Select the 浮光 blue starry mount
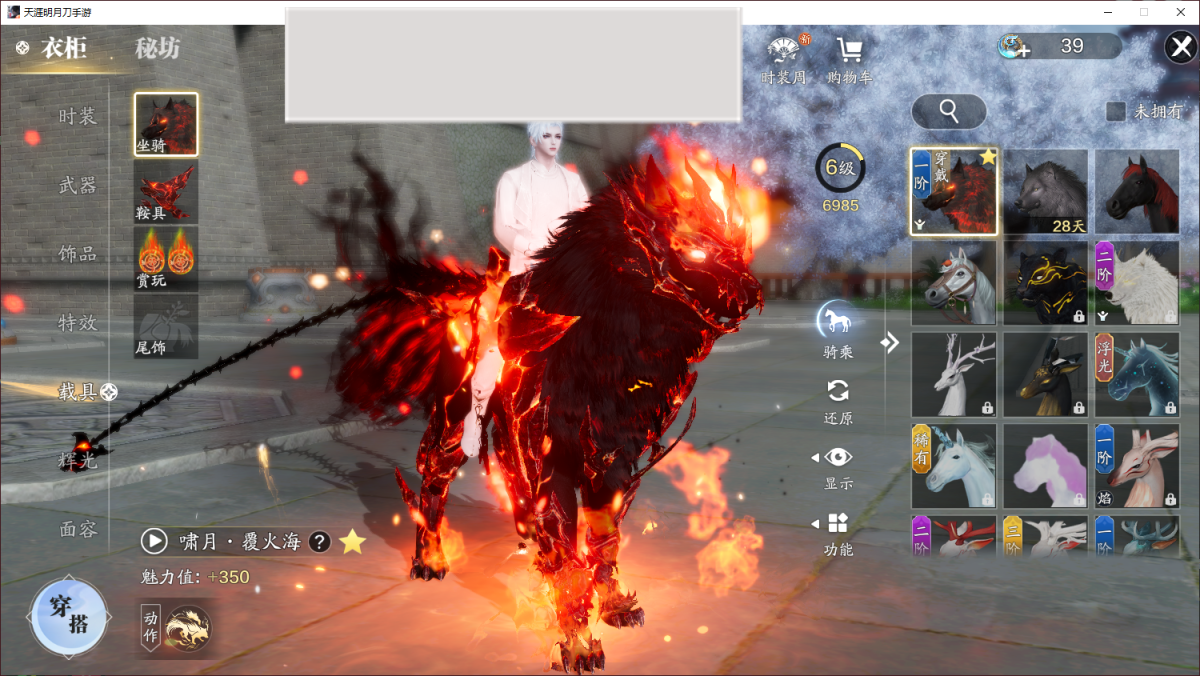1200x676 pixels. [x=1137, y=375]
